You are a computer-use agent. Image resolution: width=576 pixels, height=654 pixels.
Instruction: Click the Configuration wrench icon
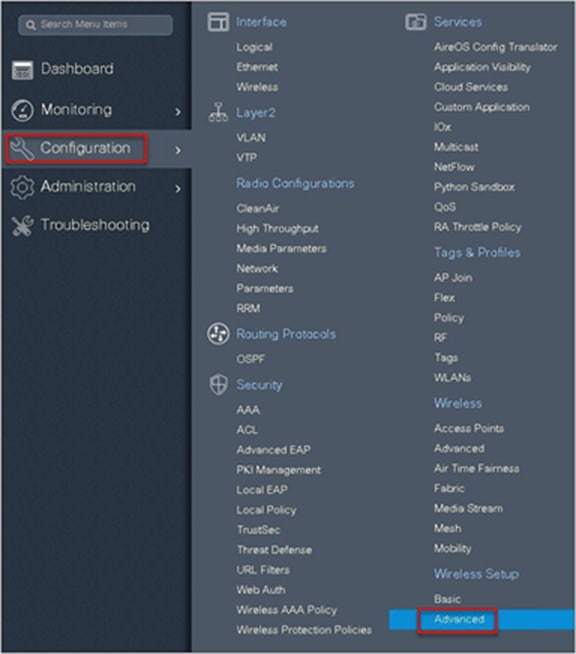22,149
